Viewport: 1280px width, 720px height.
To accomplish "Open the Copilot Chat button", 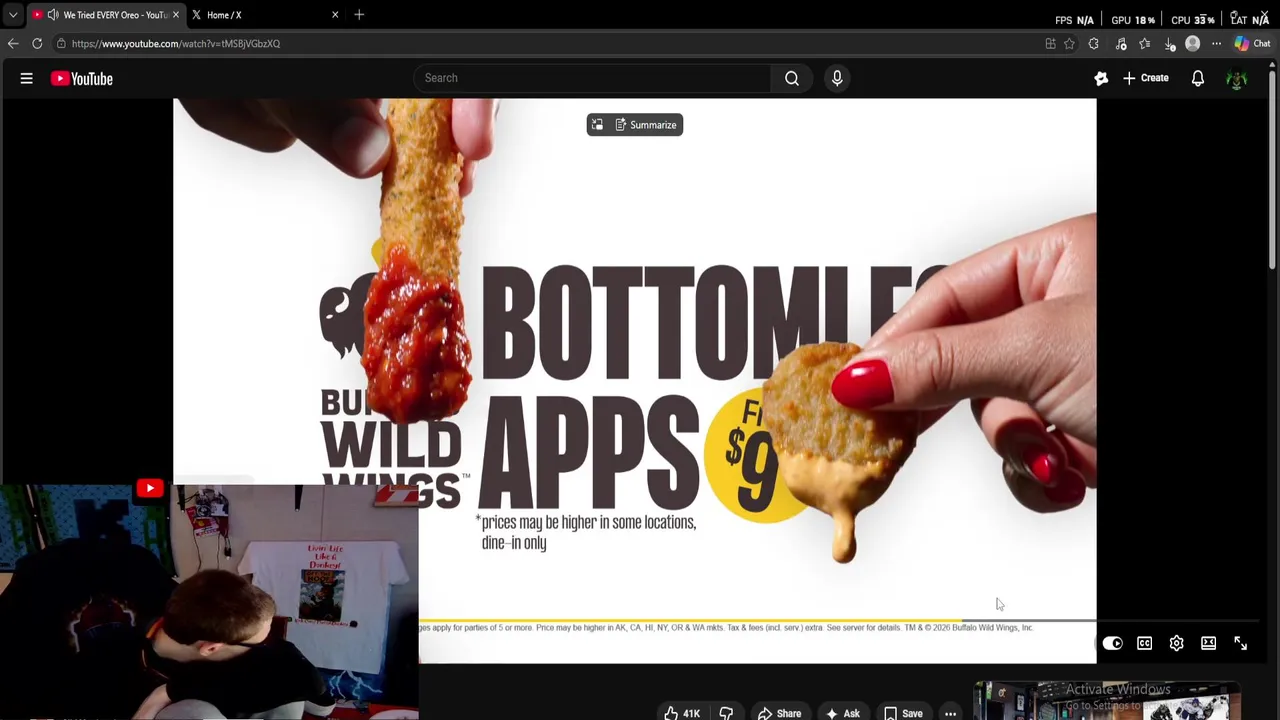I will [1252, 43].
